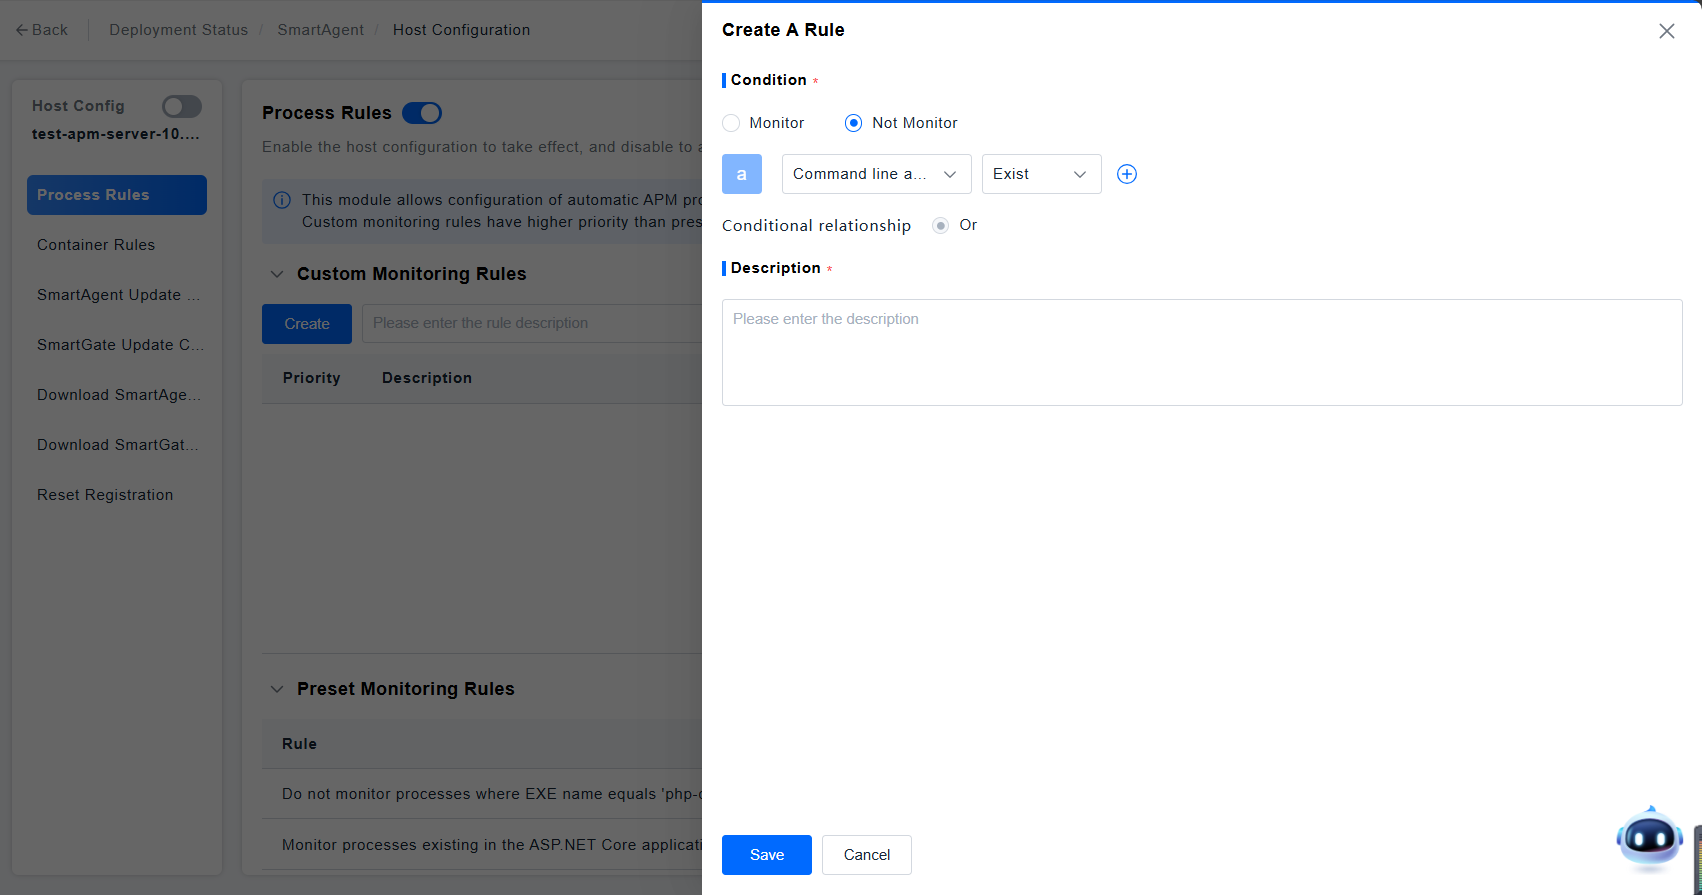Screen dimensions: 1702x895
Task: Toggle the Host Config switch
Action: [x=182, y=106]
